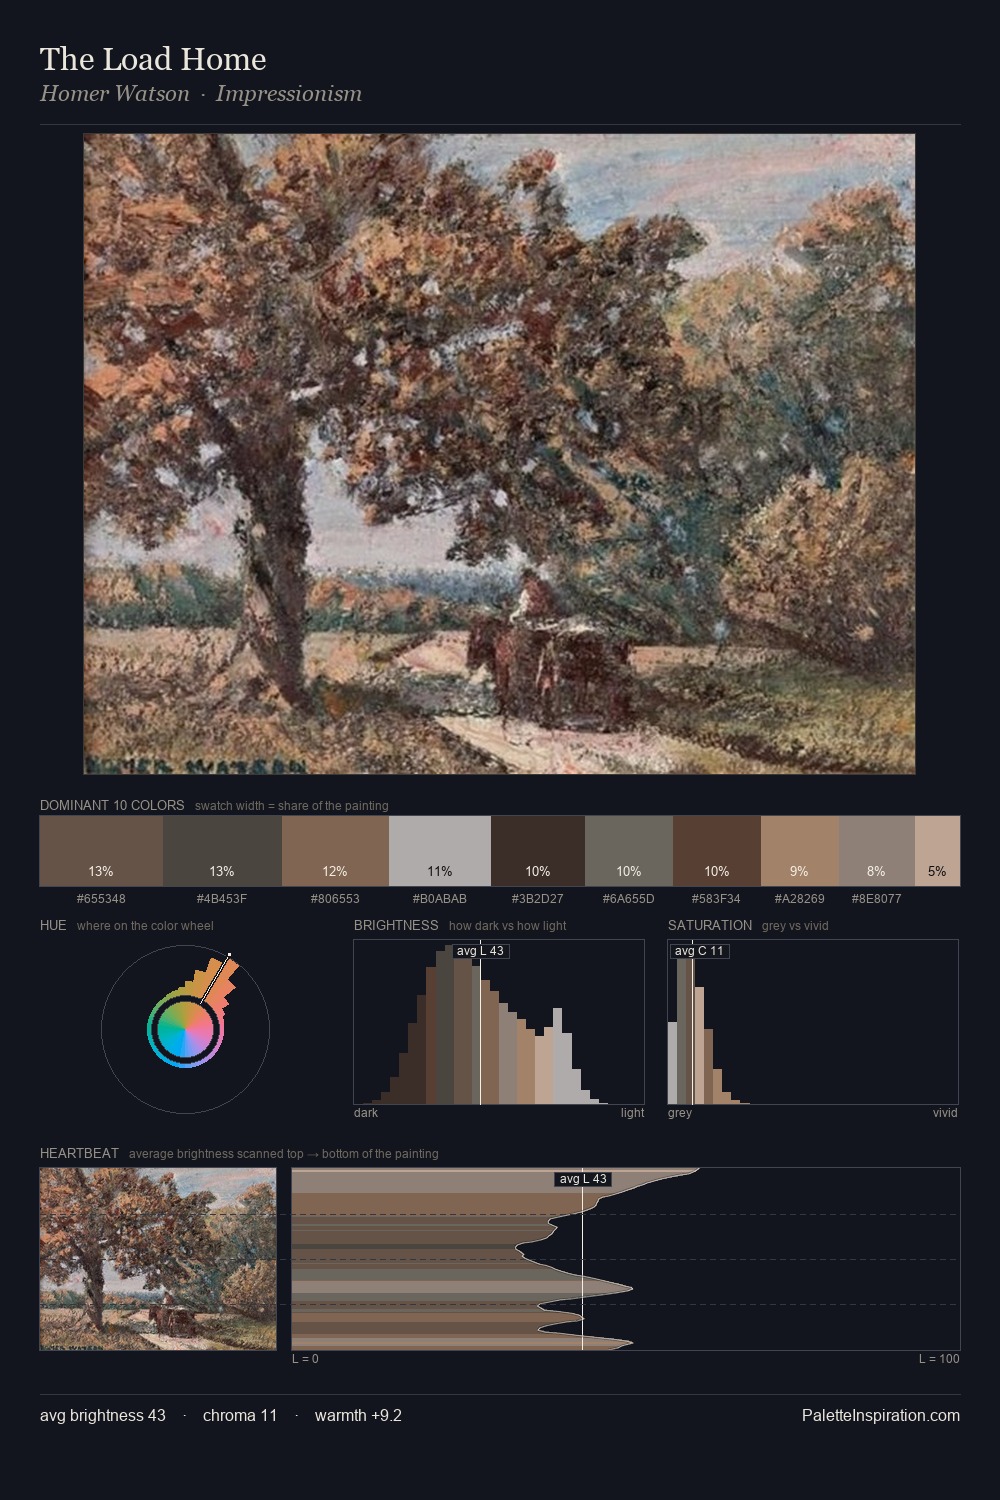Click the "HEARTBEAT" section heading
1000x1500 pixels.
pos(79,1153)
